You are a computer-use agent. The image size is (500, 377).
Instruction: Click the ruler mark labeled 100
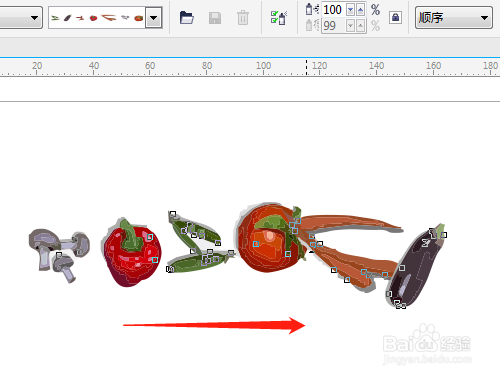point(263,66)
